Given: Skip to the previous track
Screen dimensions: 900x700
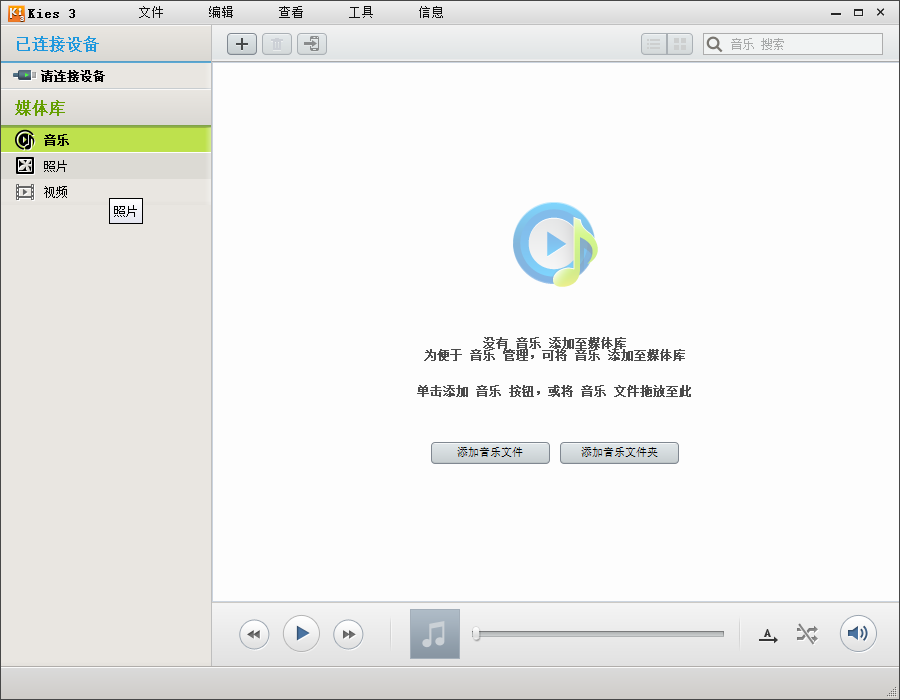Looking at the screenshot, I should coord(254,634).
